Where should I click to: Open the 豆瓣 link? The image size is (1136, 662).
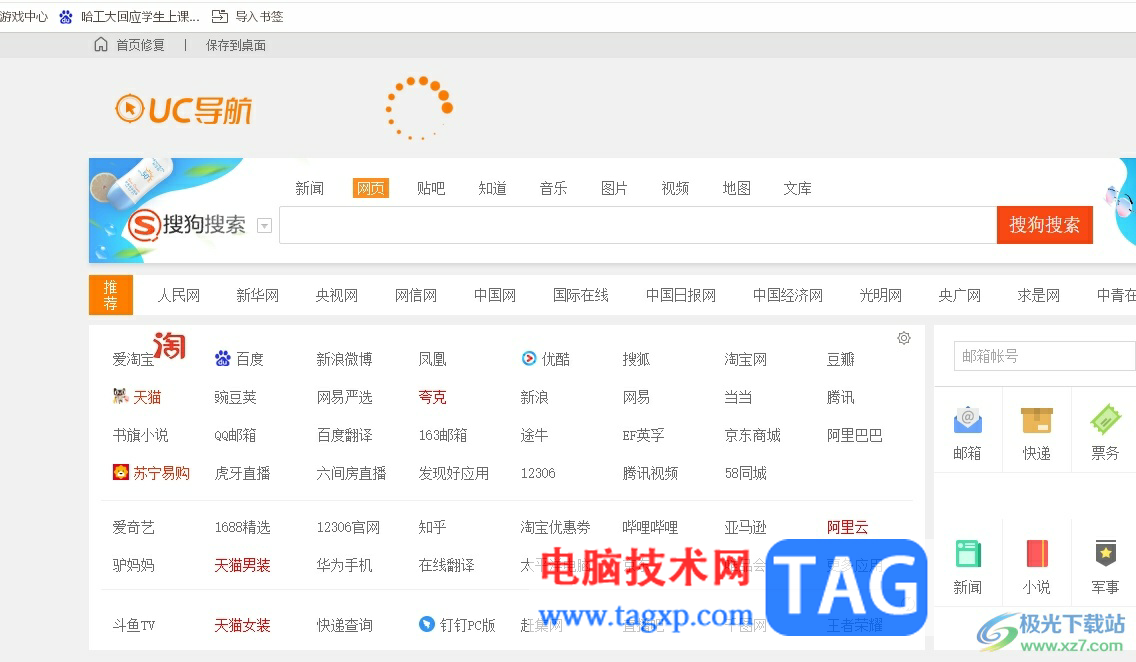[x=840, y=359]
